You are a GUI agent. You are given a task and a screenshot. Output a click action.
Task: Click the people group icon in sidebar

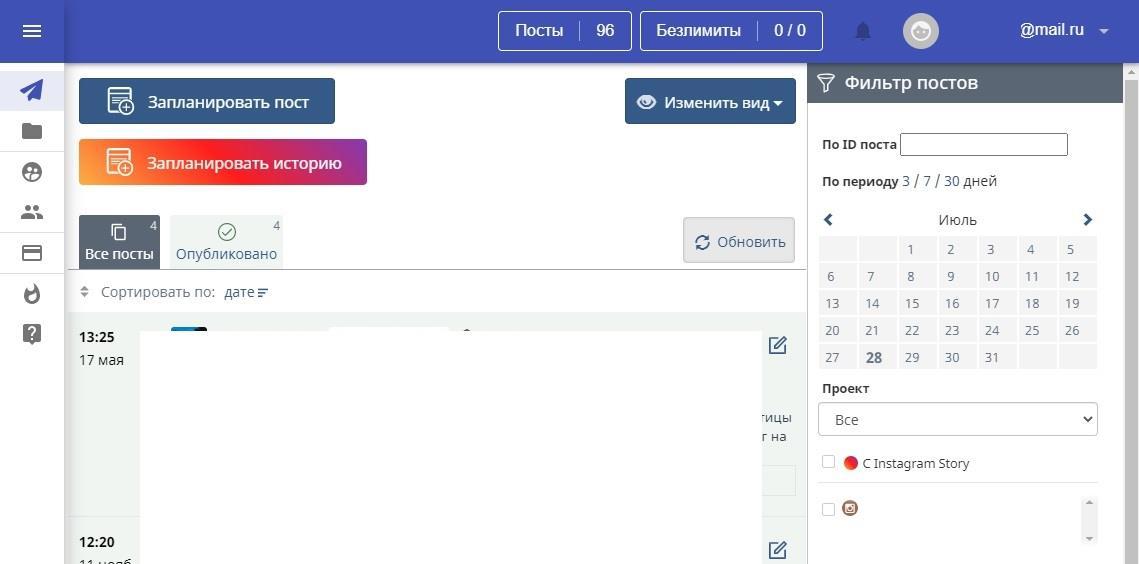[32, 212]
